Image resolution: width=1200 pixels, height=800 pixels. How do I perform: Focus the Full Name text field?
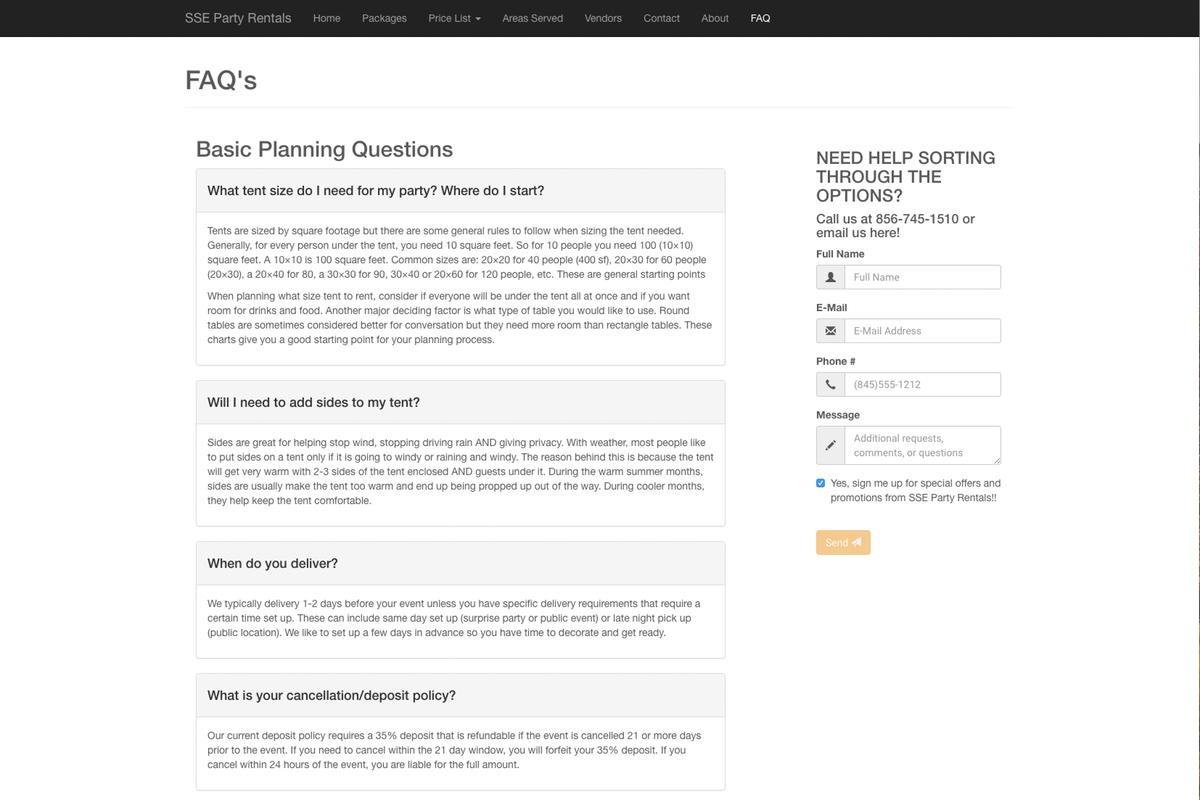(x=922, y=277)
